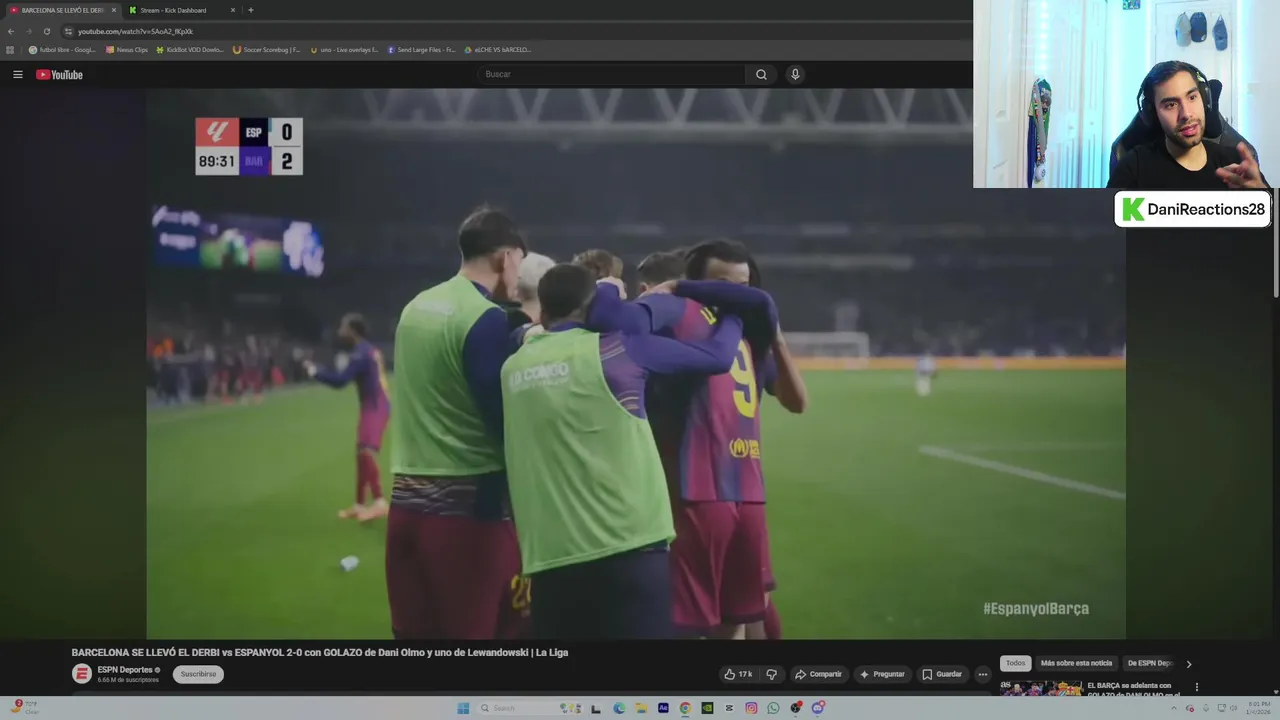Open the KickBot VOD Downloader bookmark
Viewport: 1280px width, 720px height.
point(190,49)
